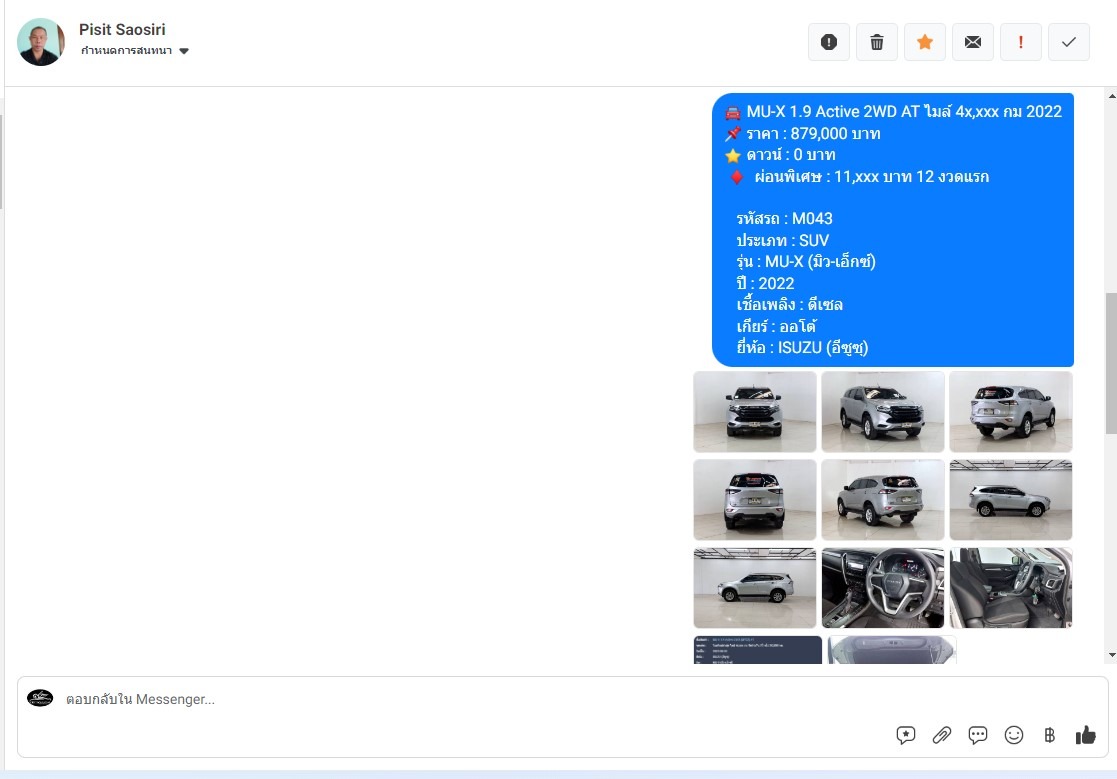Screen dimensions: 1117x779
Task: Delete the conversation with trash icon
Action: tap(877, 42)
